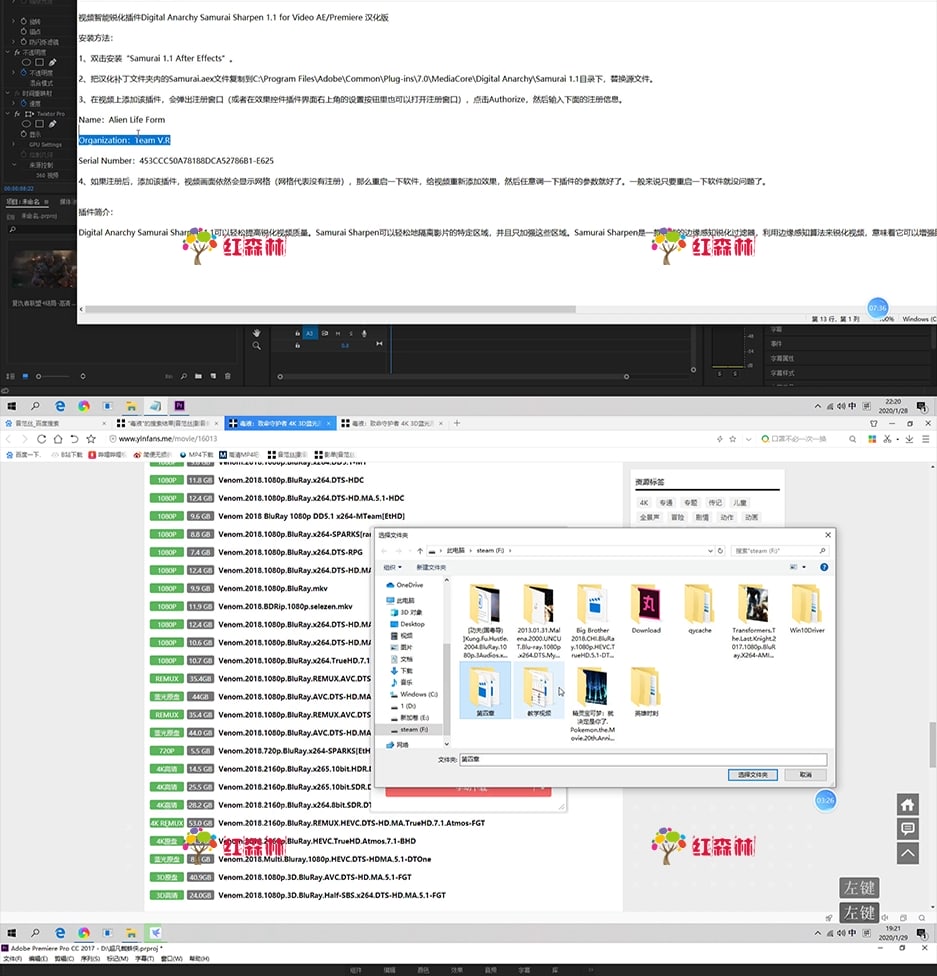The height and width of the screenshot is (976, 937).
Task: Click the 4K tag under 资源标签
Action: coord(644,502)
